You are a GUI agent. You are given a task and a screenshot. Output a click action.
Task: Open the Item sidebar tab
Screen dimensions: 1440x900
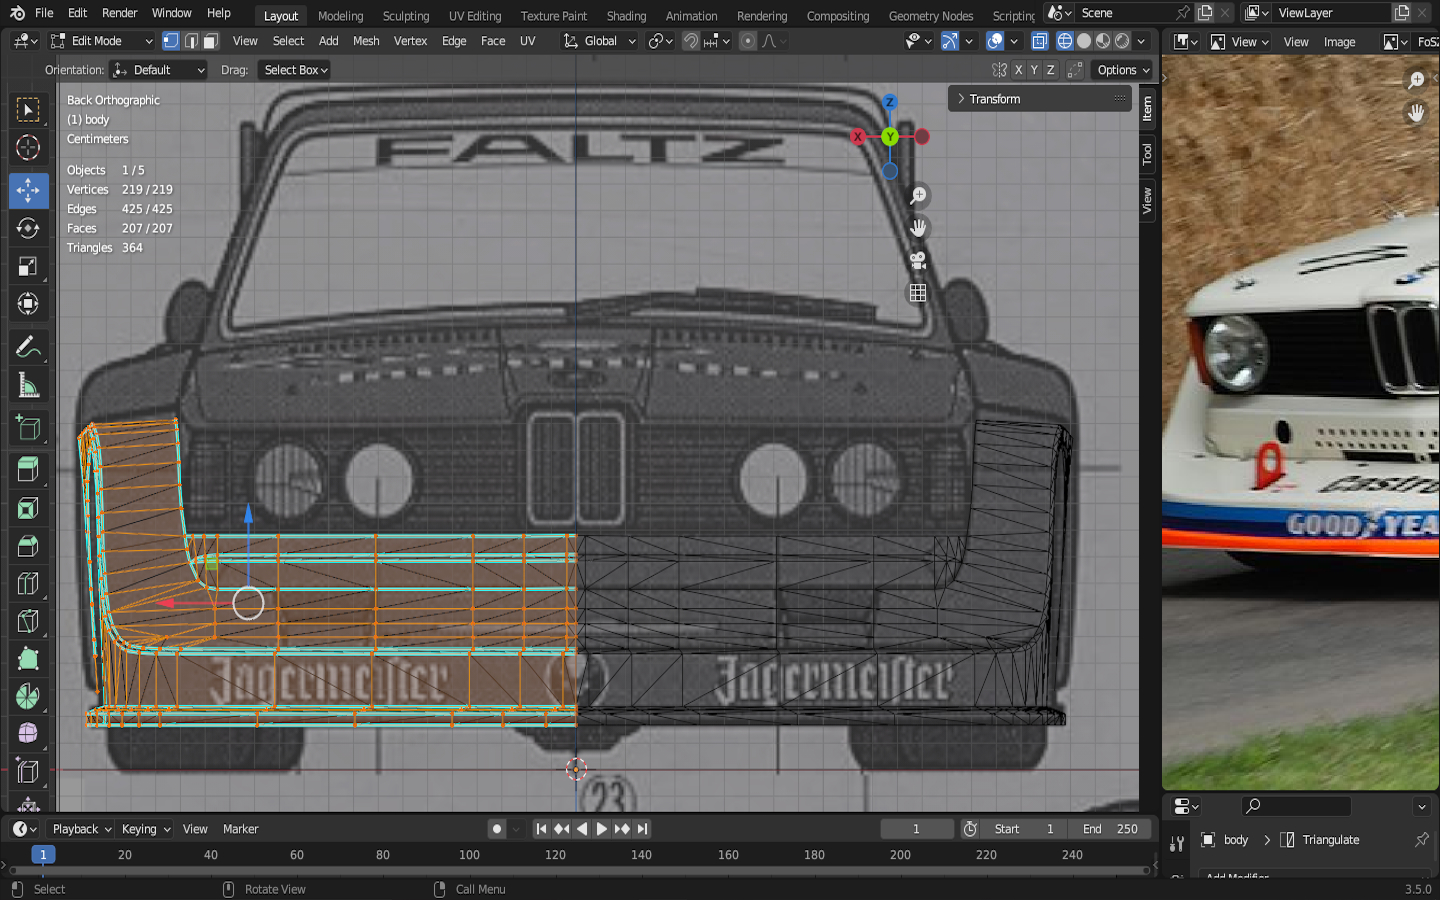1148,108
